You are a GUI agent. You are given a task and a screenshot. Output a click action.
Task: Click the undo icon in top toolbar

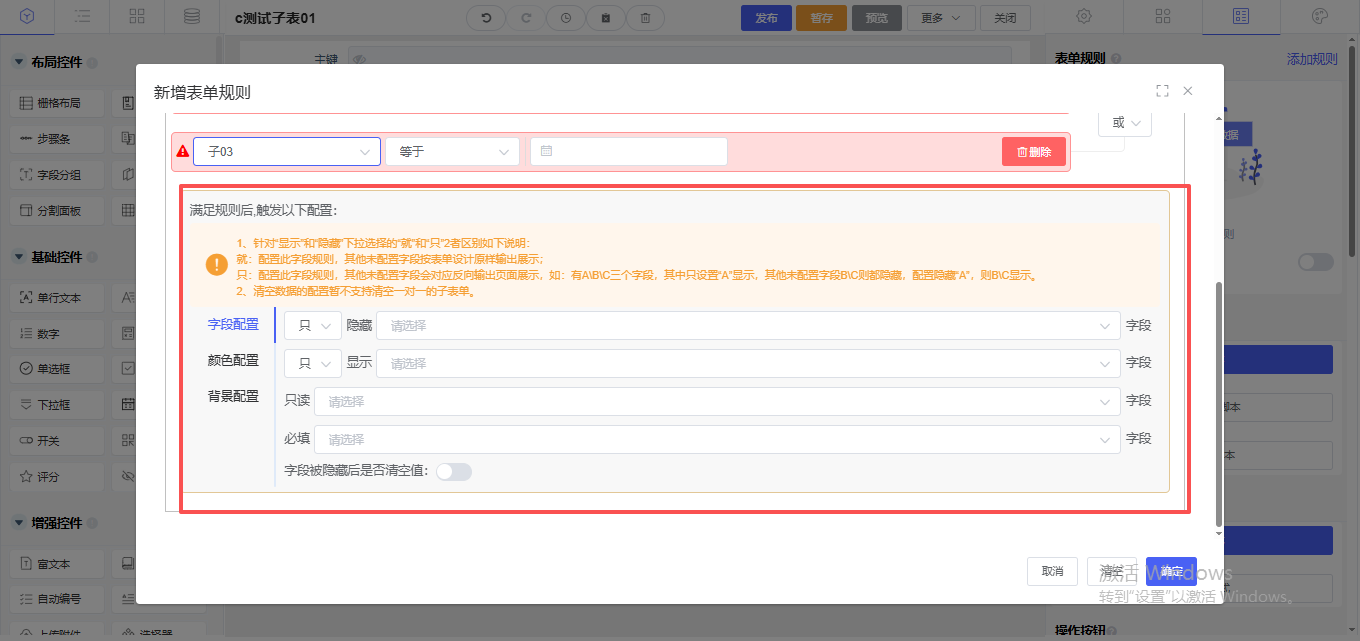coord(486,18)
